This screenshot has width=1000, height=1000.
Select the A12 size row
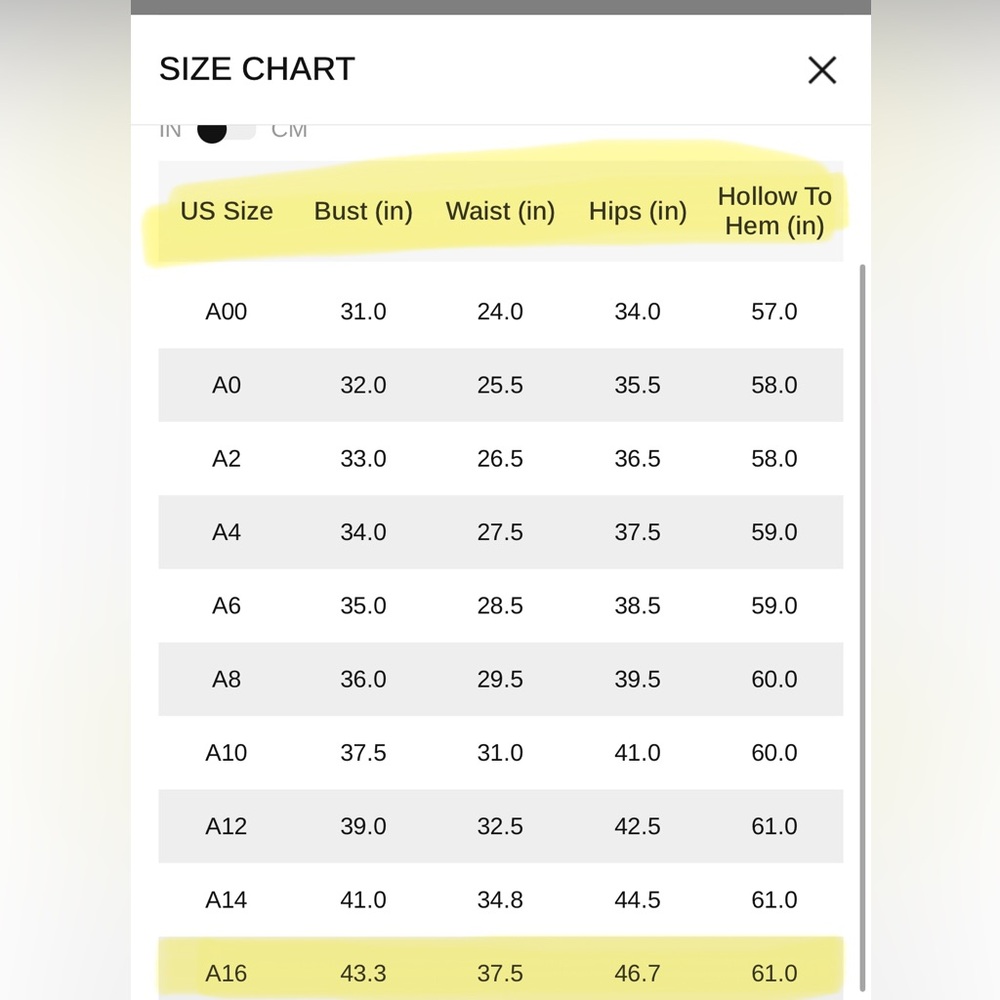tap(501, 826)
